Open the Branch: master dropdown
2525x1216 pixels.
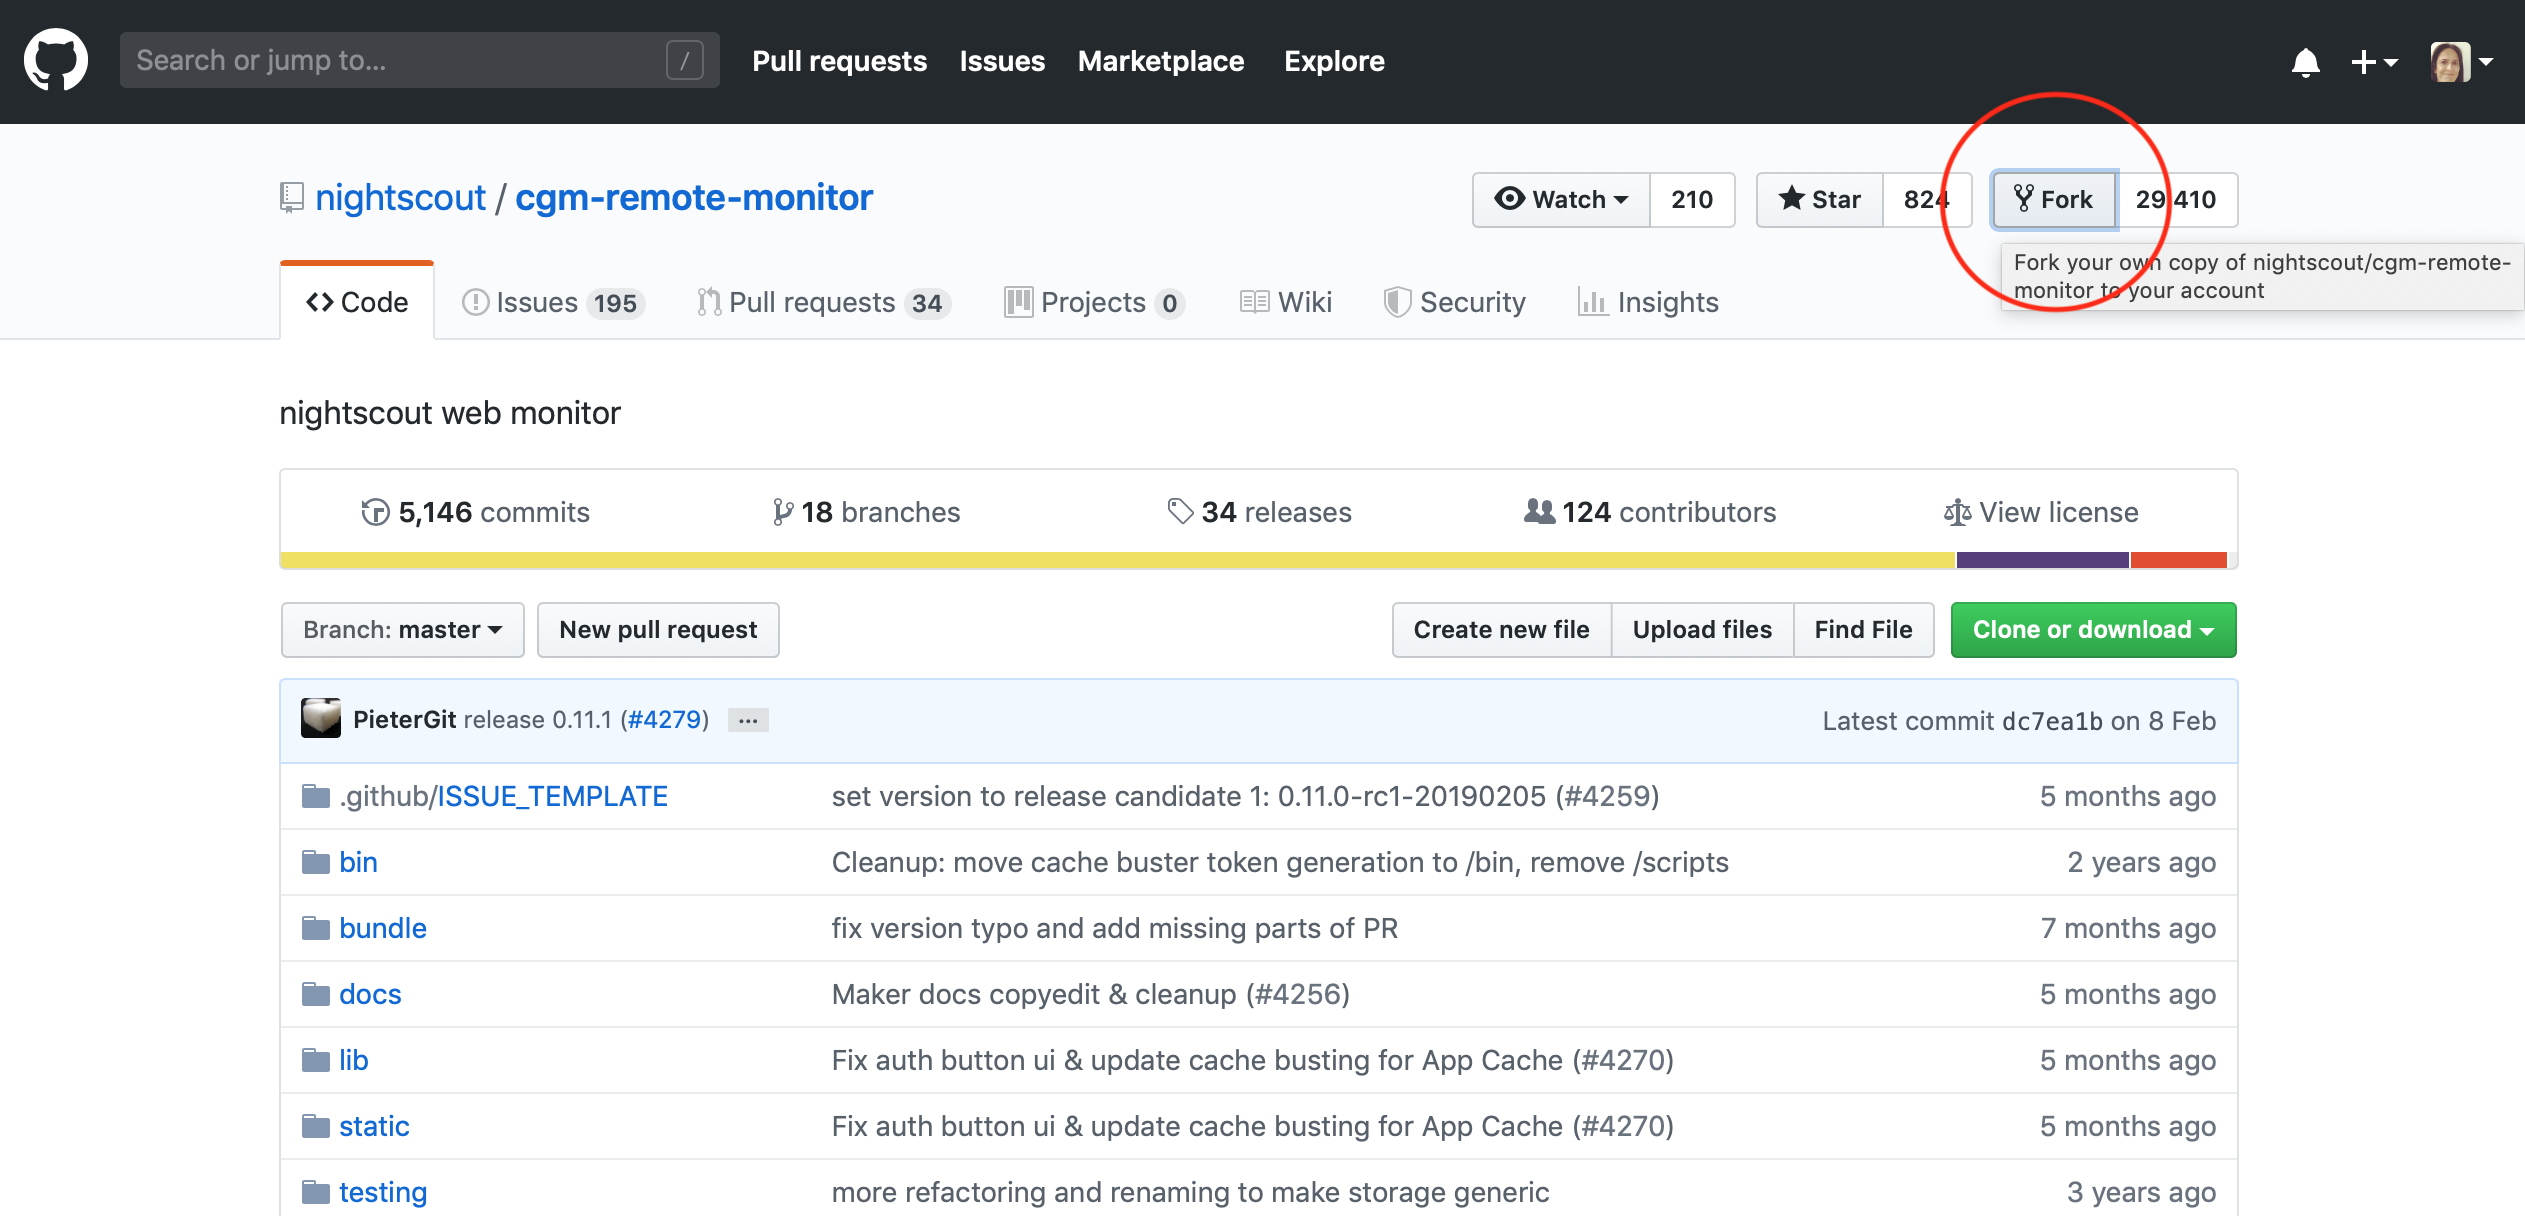tap(403, 630)
